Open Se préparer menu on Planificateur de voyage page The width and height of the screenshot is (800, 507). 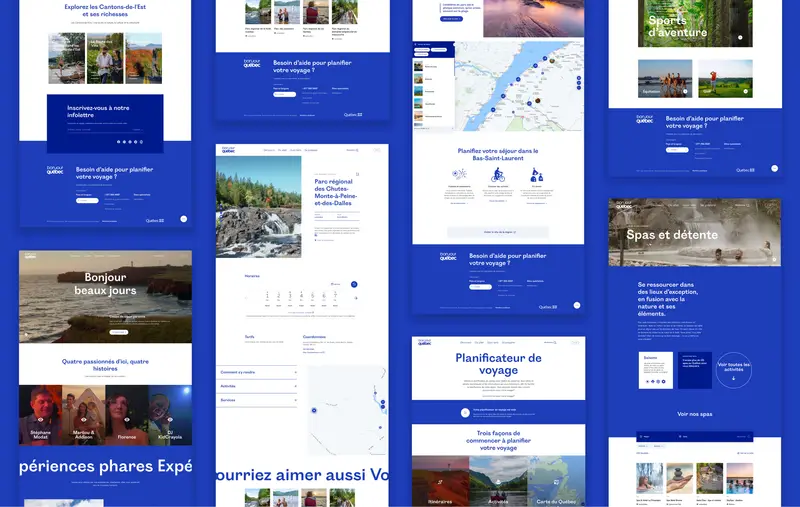click(x=508, y=342)
